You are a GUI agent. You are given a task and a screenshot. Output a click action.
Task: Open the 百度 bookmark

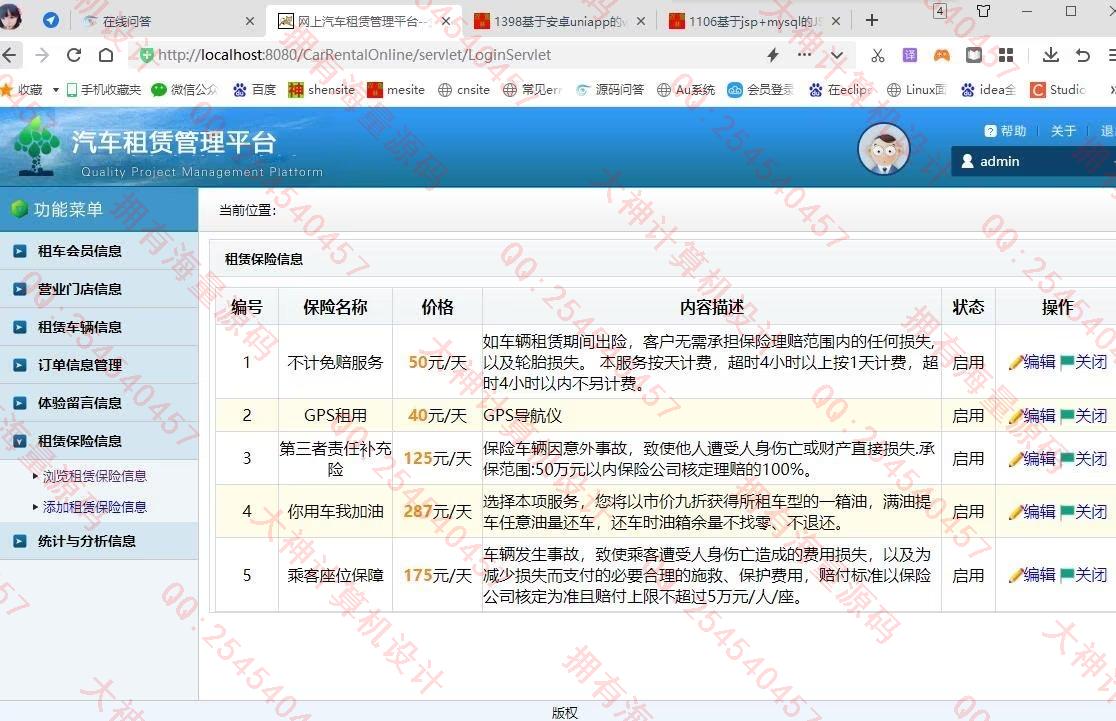point(254,90)
